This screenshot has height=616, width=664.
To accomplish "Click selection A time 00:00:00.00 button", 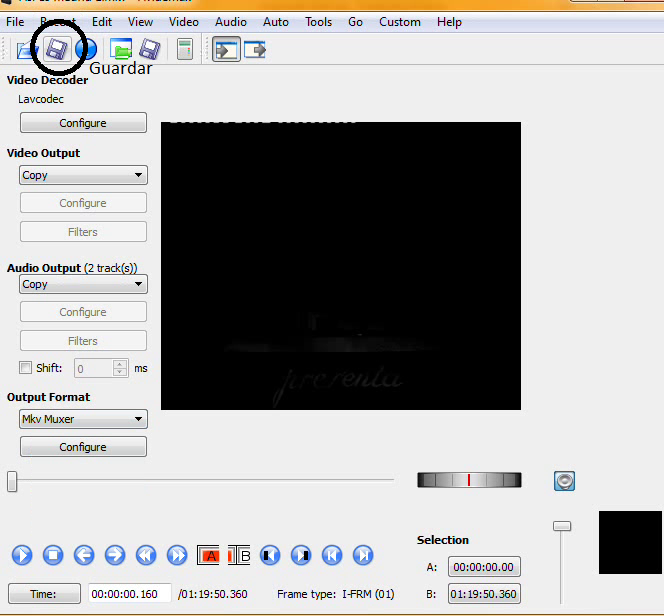I will point(484,567).
